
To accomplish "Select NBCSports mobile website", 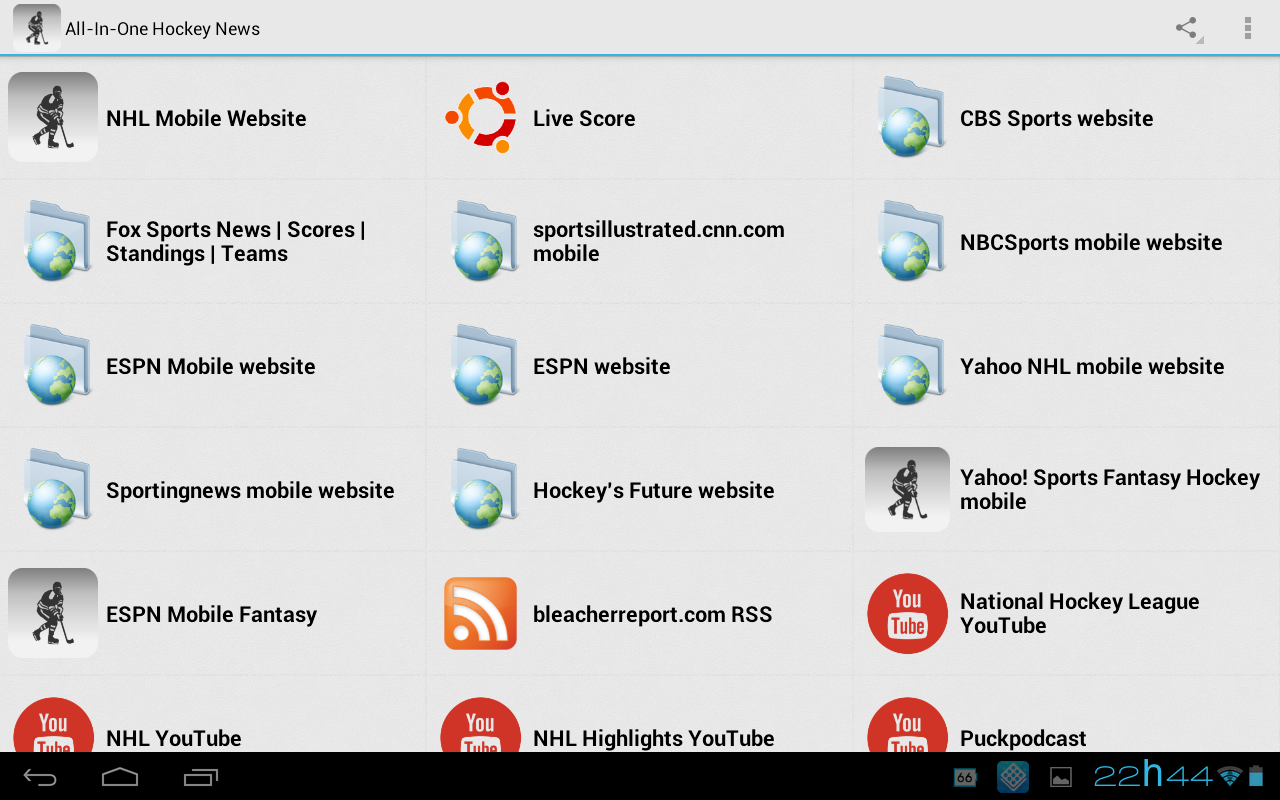I will 1090,242.
